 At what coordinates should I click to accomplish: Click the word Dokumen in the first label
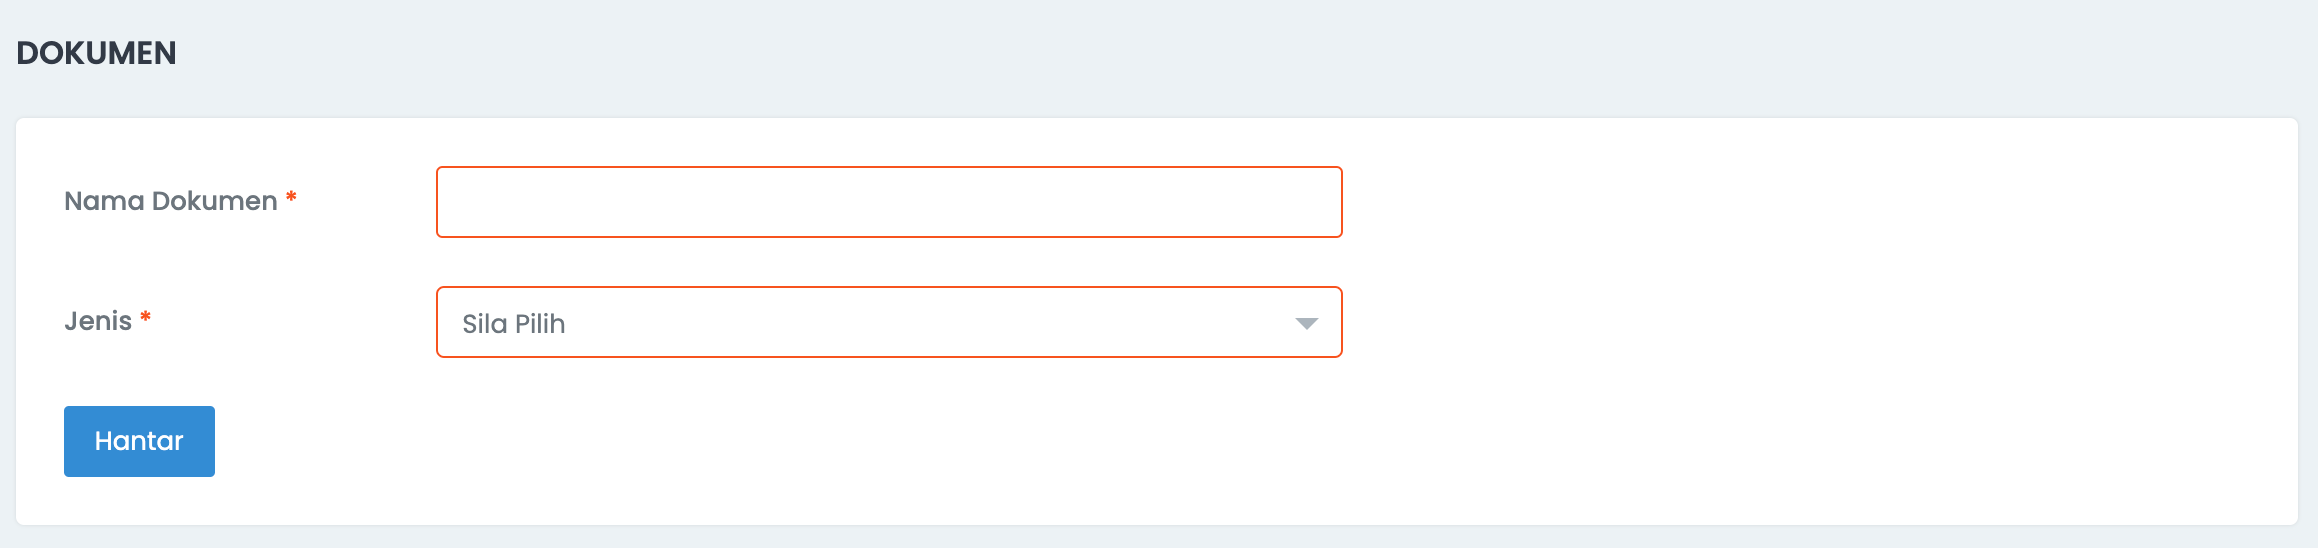click(x=214, y=201)
